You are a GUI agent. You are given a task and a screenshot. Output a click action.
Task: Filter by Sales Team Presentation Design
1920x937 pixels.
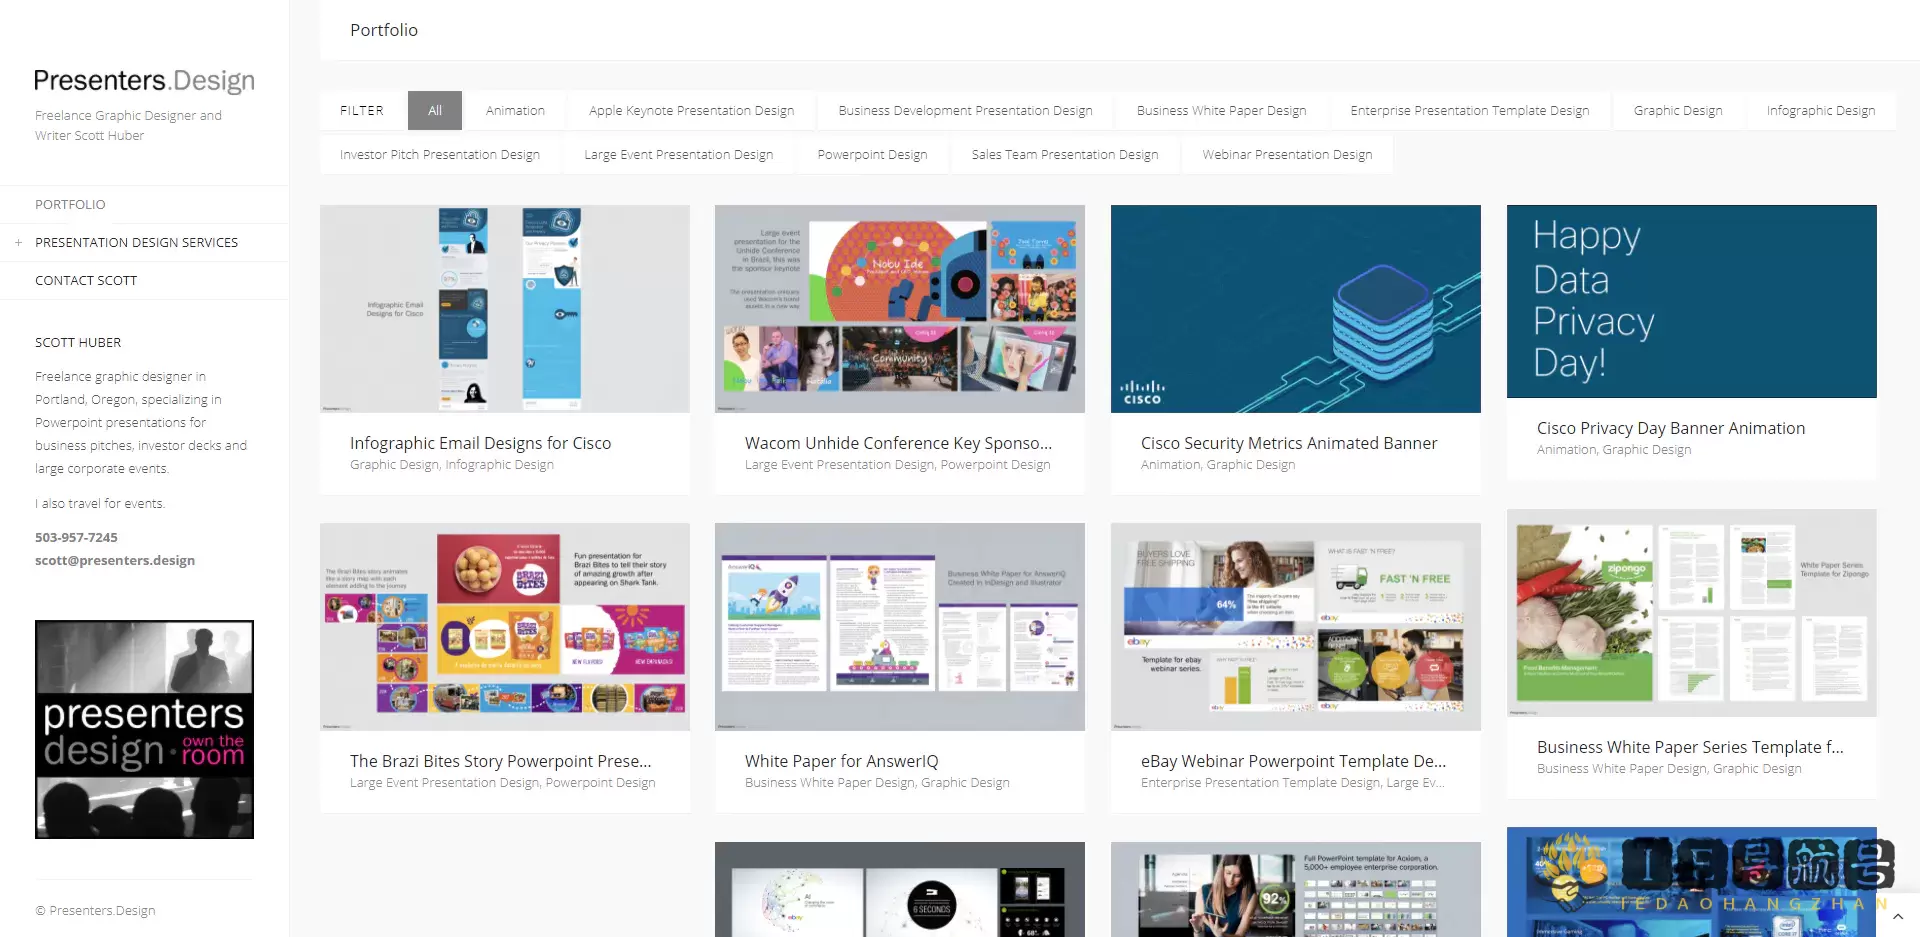1064,154
